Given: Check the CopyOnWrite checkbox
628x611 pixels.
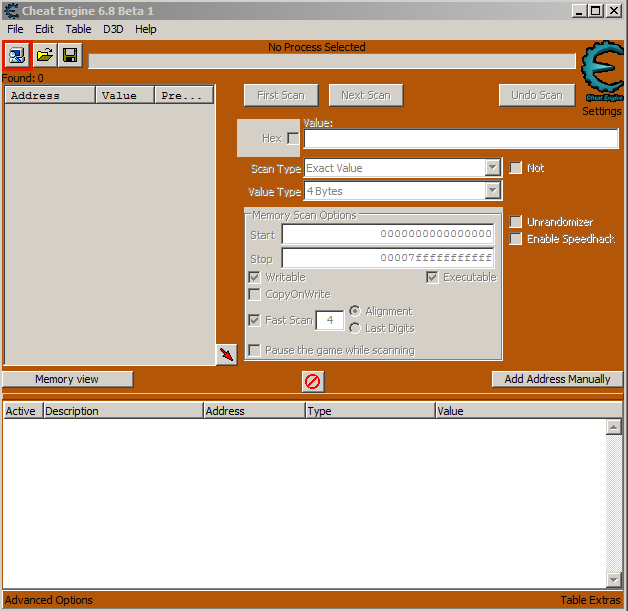Looking at the screenshot, I should pyautogui.click(x=254, y=294).
